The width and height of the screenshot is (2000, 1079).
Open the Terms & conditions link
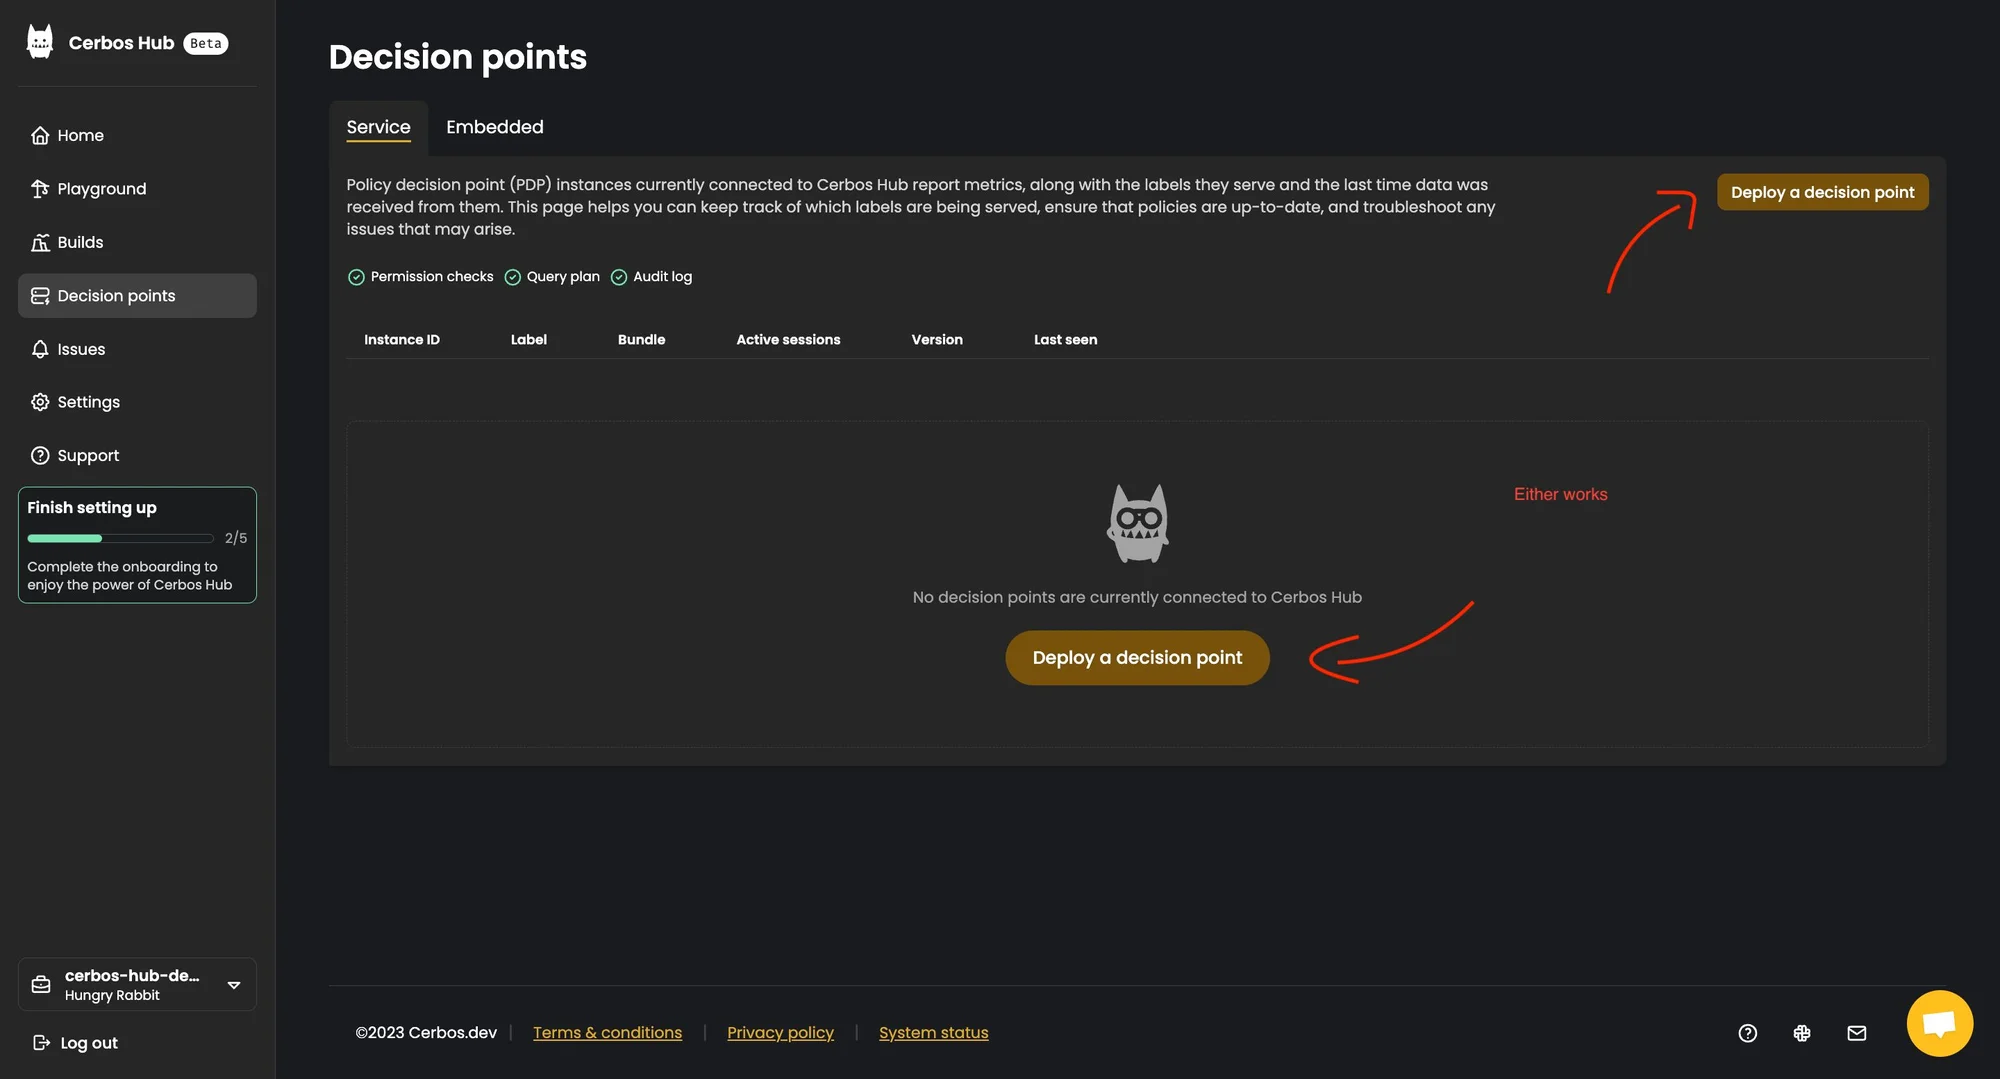607,1033
